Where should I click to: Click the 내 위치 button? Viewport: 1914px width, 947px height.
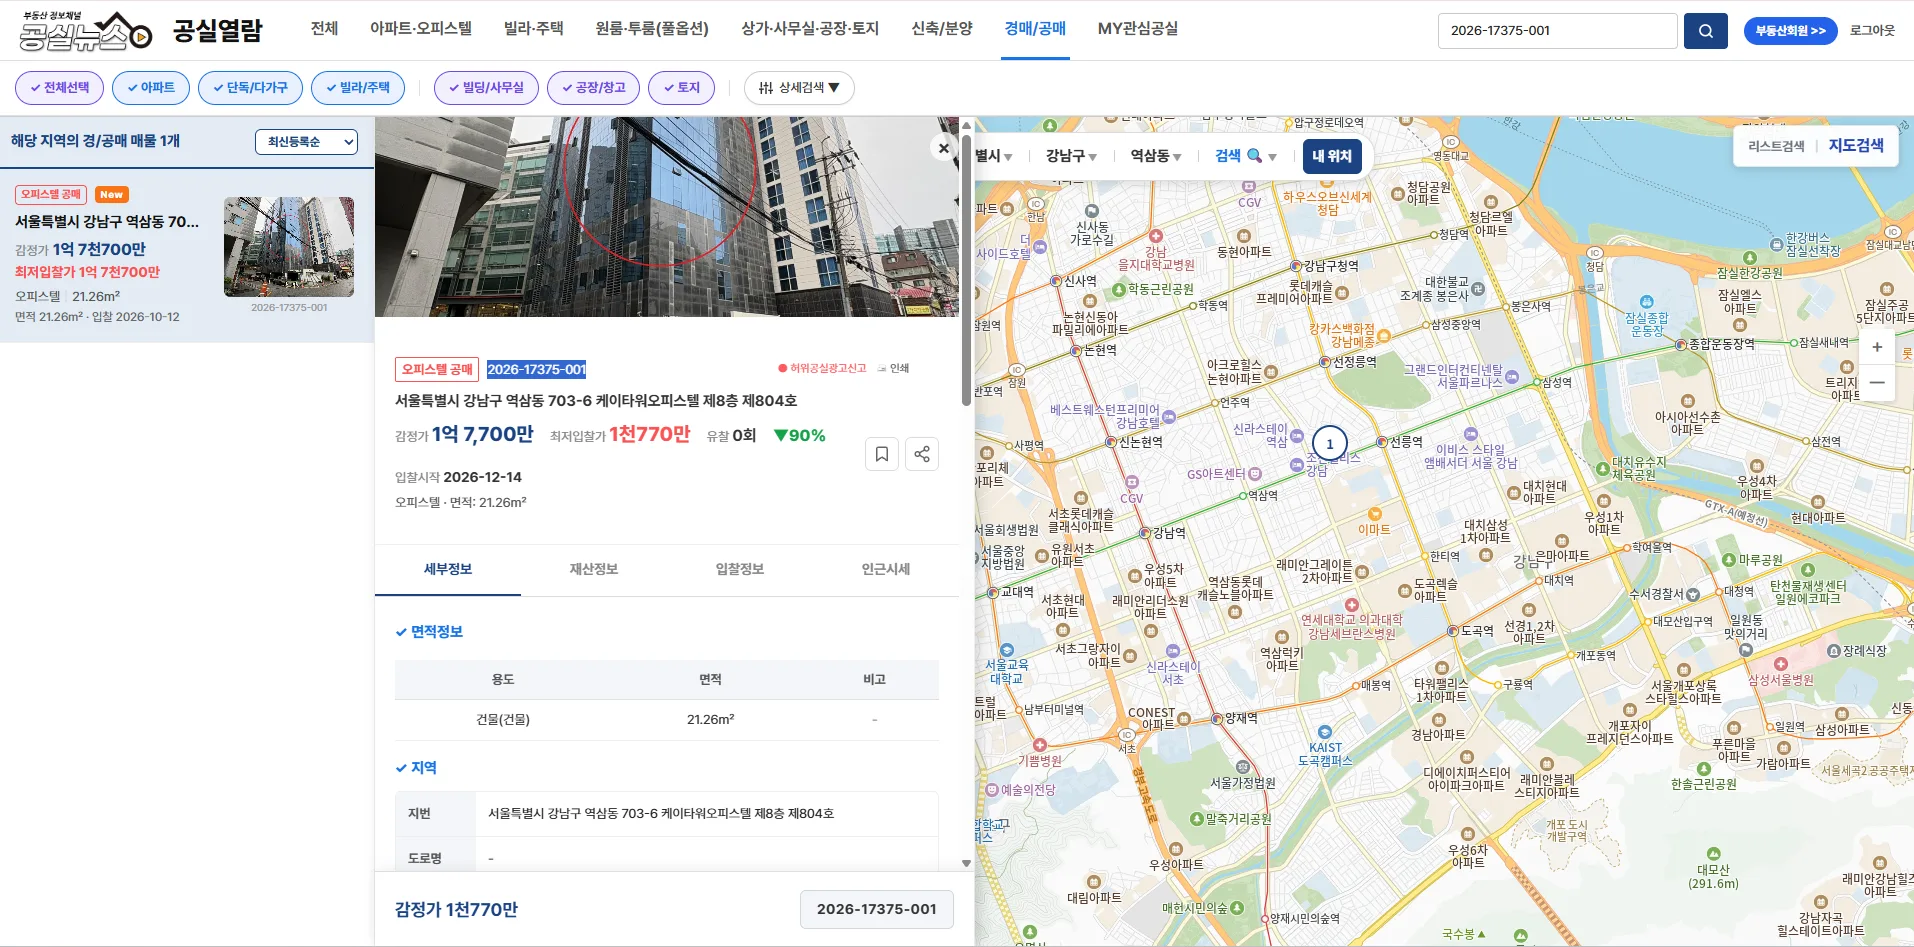1332,156
